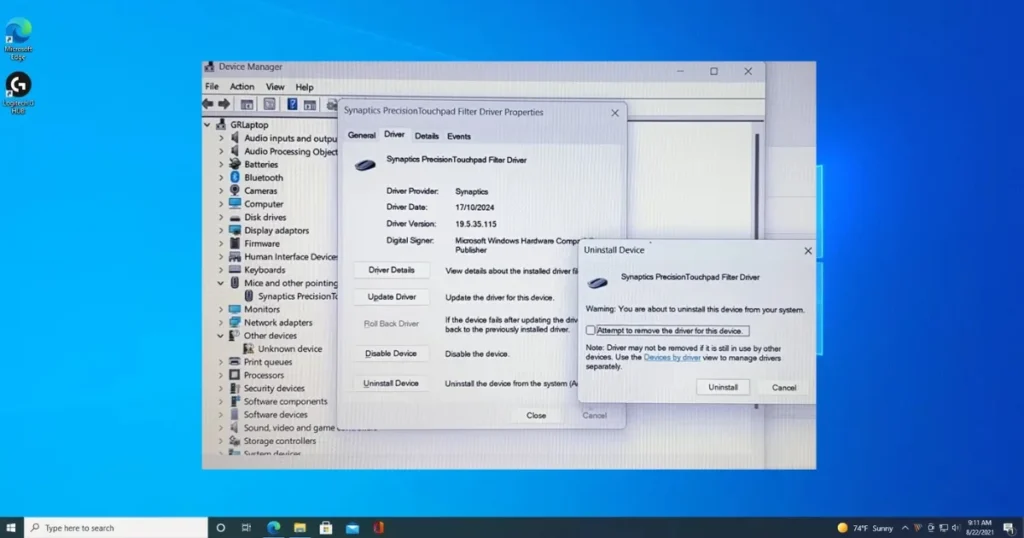The image size is (1024, 538).
Task: Click the Disable Device button
Action: coord(391,353)
